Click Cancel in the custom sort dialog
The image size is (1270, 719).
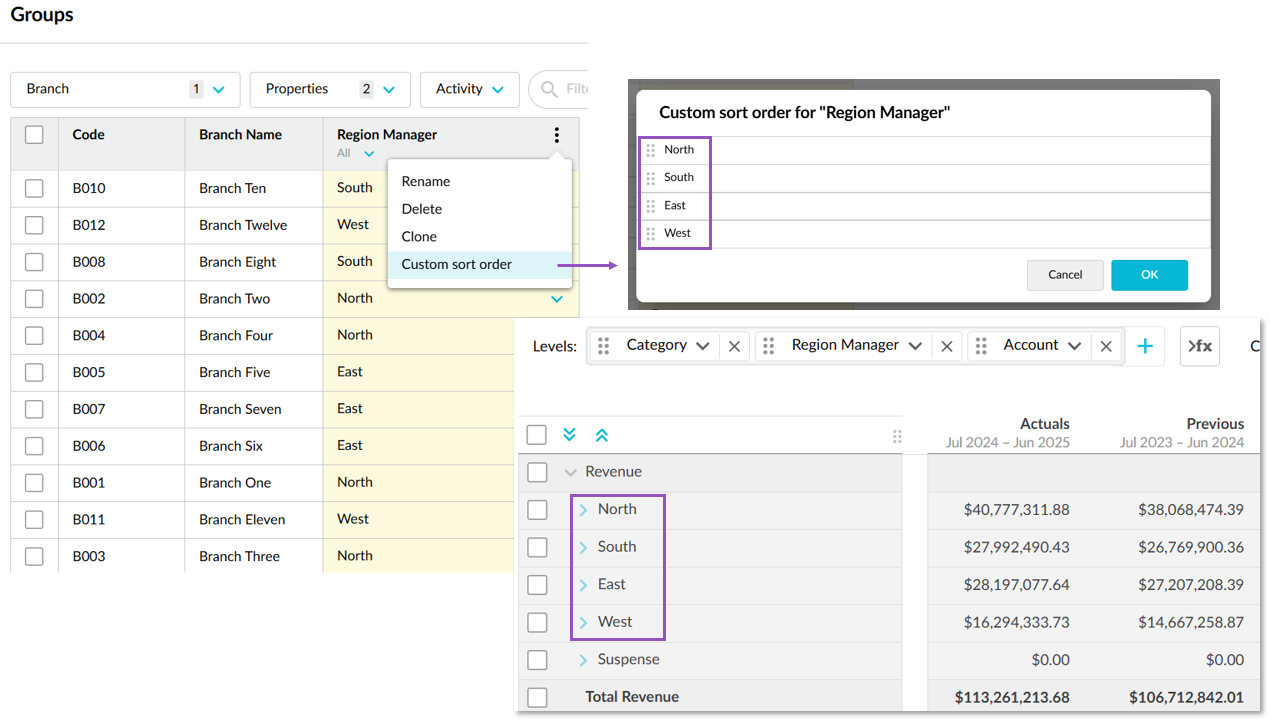(1065, 274)
